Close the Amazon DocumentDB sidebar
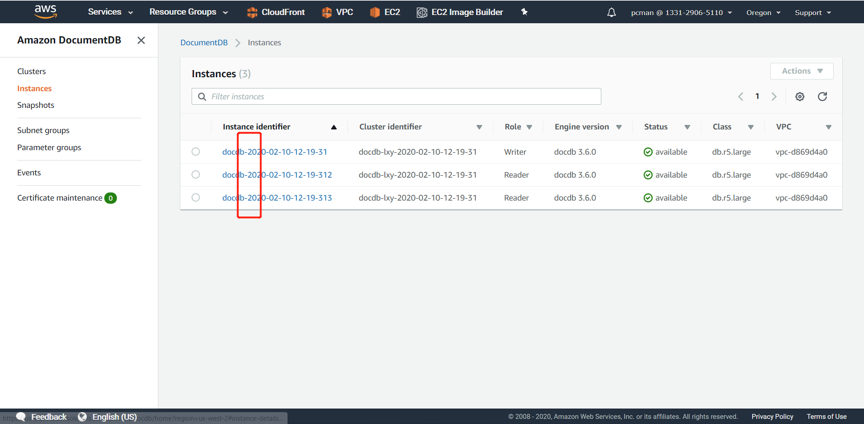 tap(141, 40)
